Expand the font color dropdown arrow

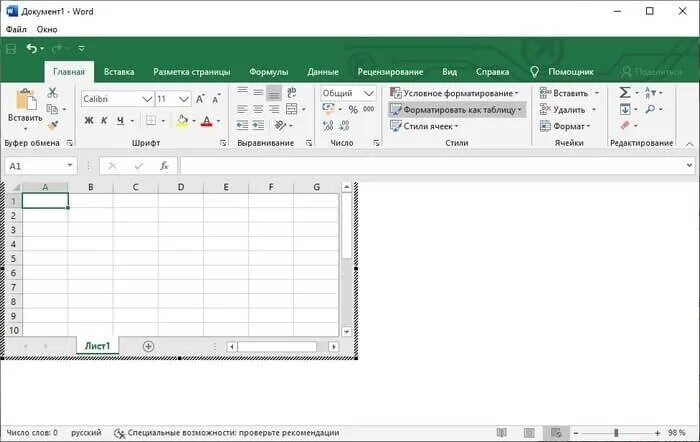pyautogui.click(x=219, y=121)
